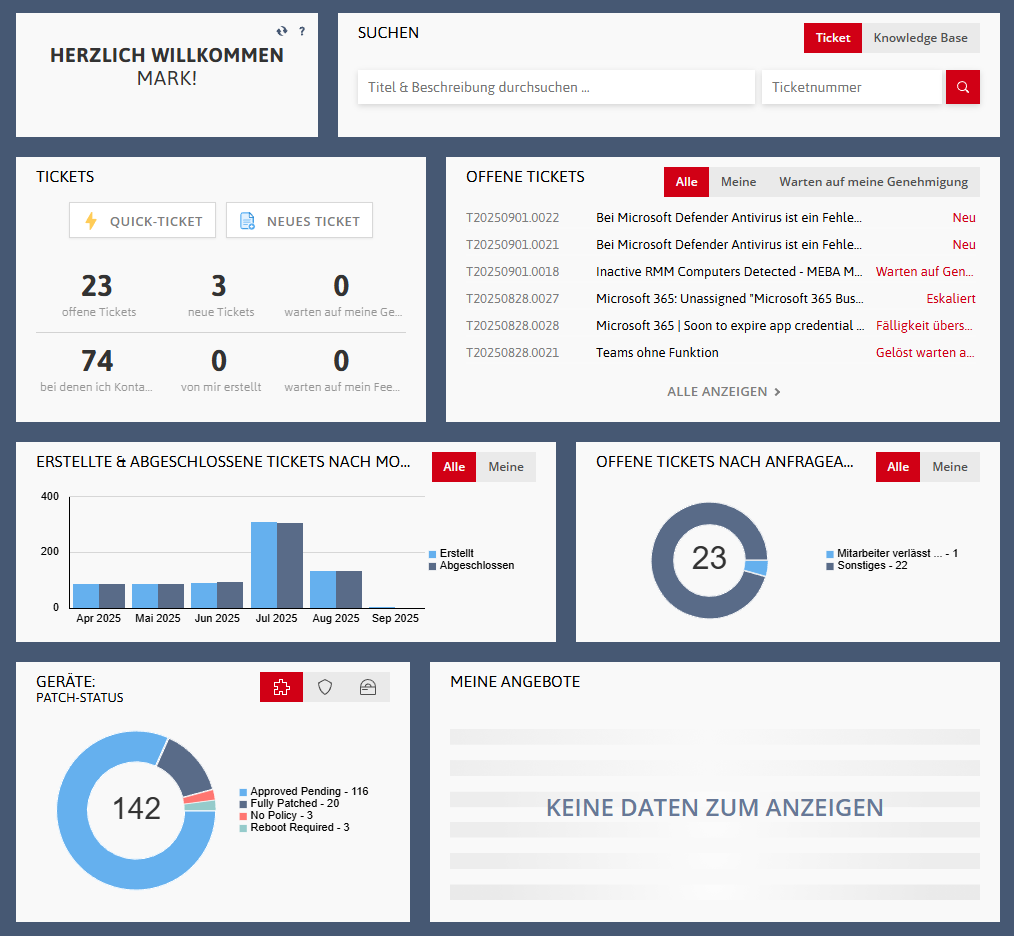The width and height of the screenshot is (1014, 936).
Task: Click the Titel & Beschreibung search field
Action: (556, 87)
